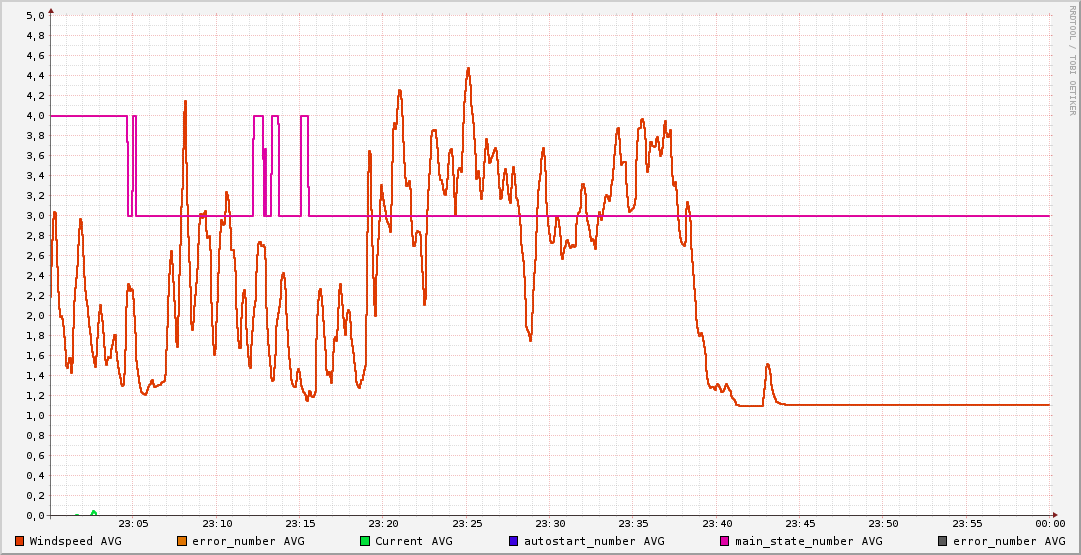
Task: Click the 3,0 value on vertical axis
Action: [34, 216]
